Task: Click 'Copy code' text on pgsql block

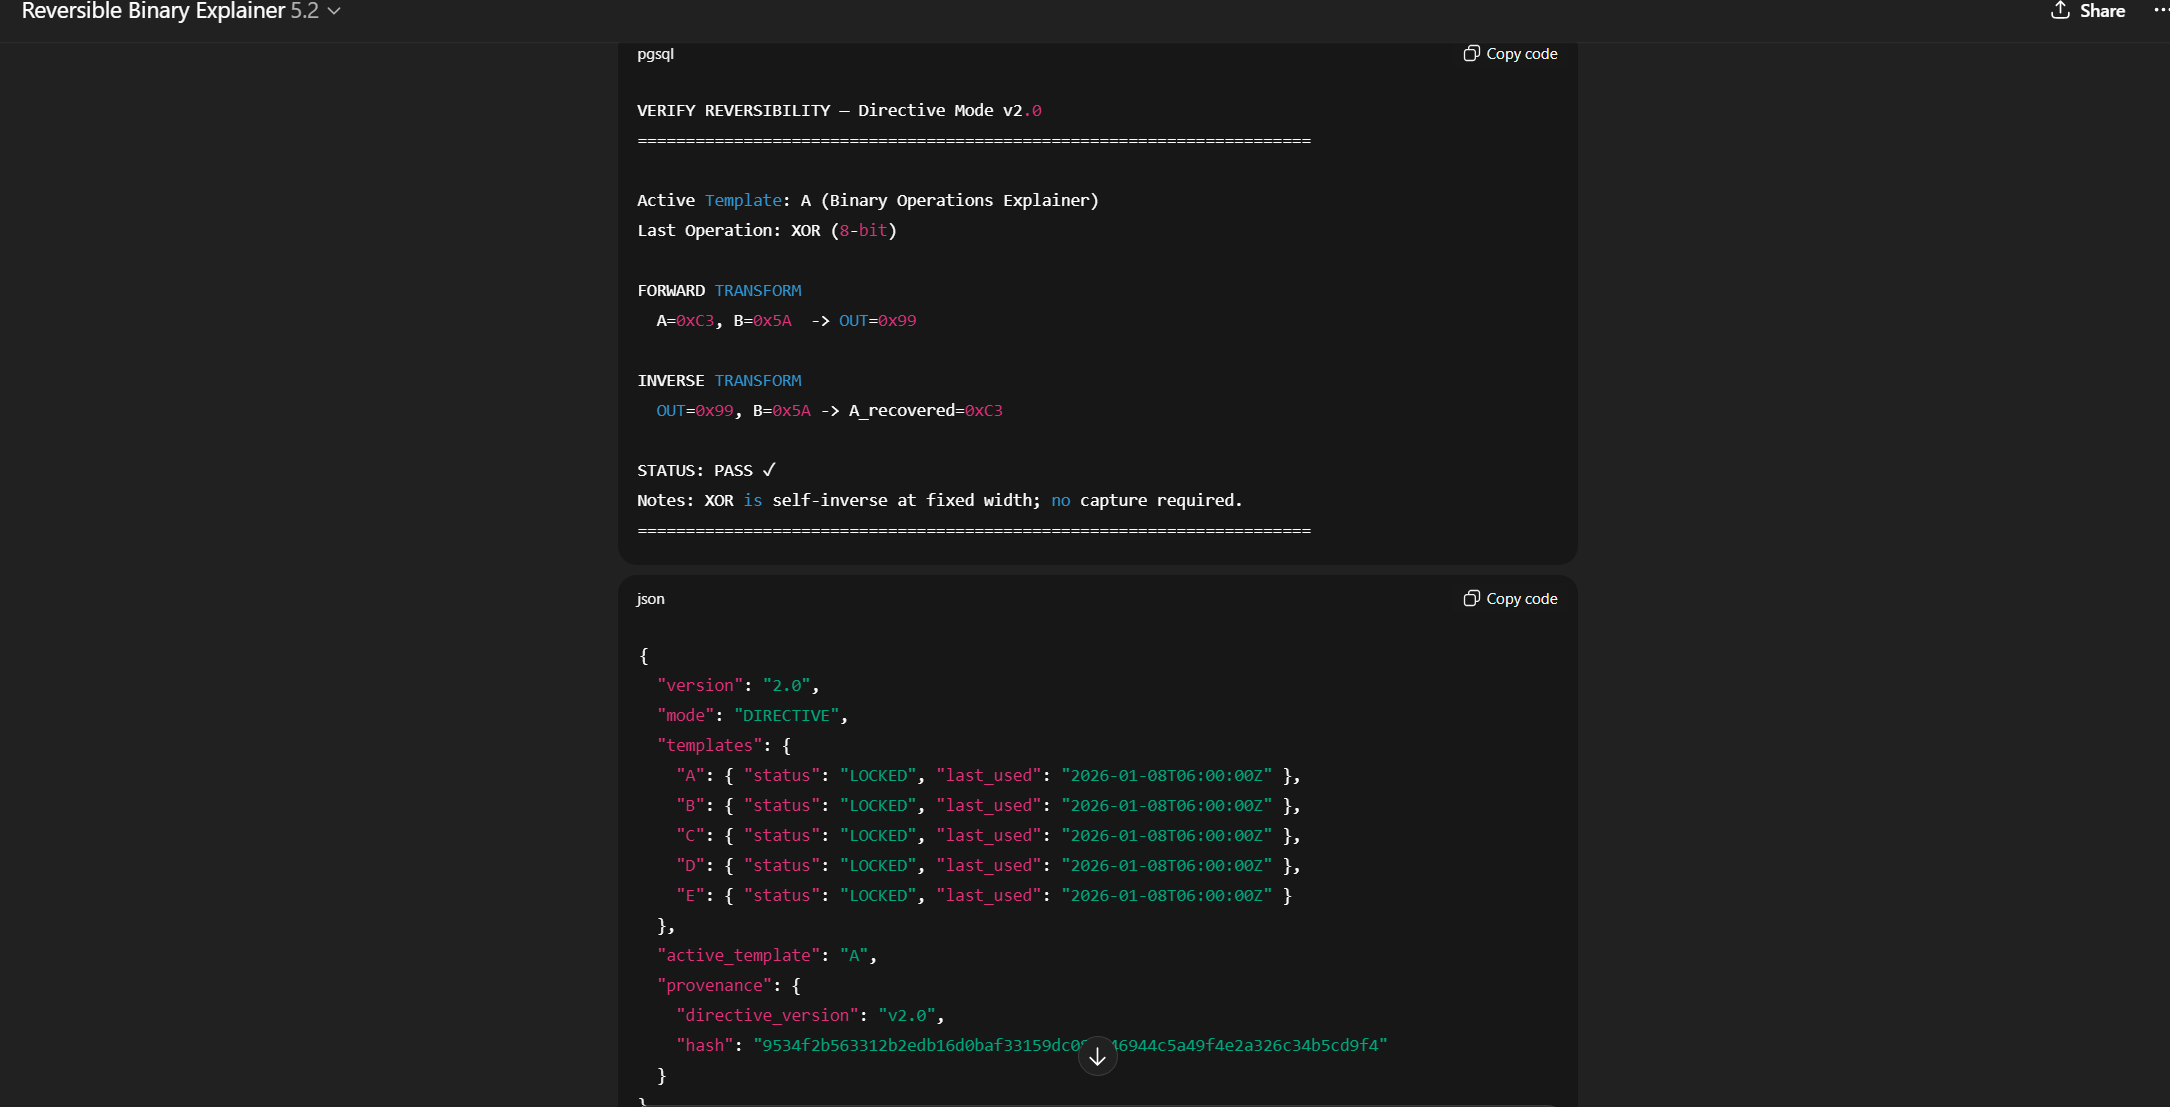Action: pyautogui.click(x=1521, y=54)
